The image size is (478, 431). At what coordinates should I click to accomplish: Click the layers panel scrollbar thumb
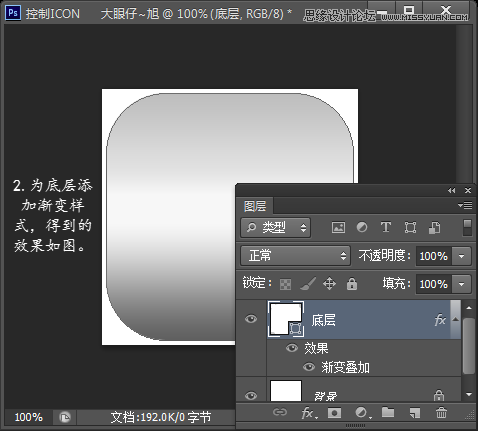coord(469,346)
